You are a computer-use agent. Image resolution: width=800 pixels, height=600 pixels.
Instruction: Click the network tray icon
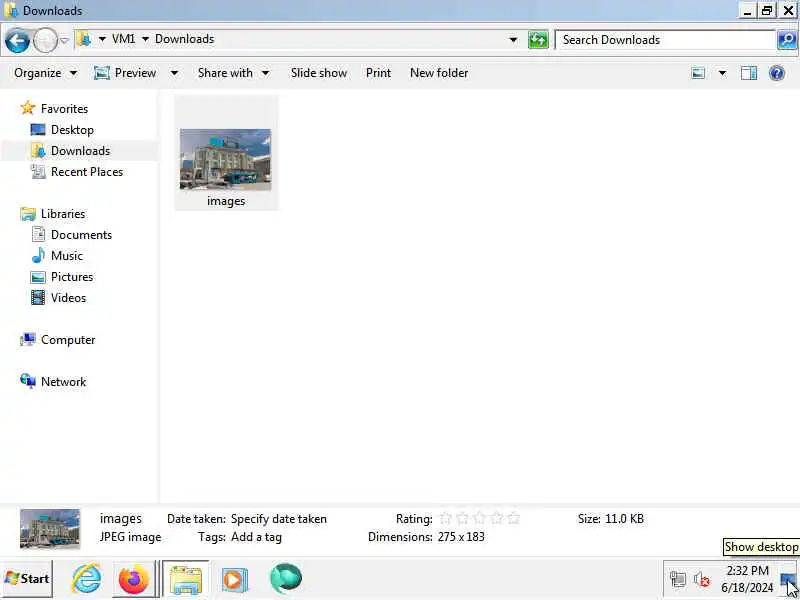click(678, 579)
